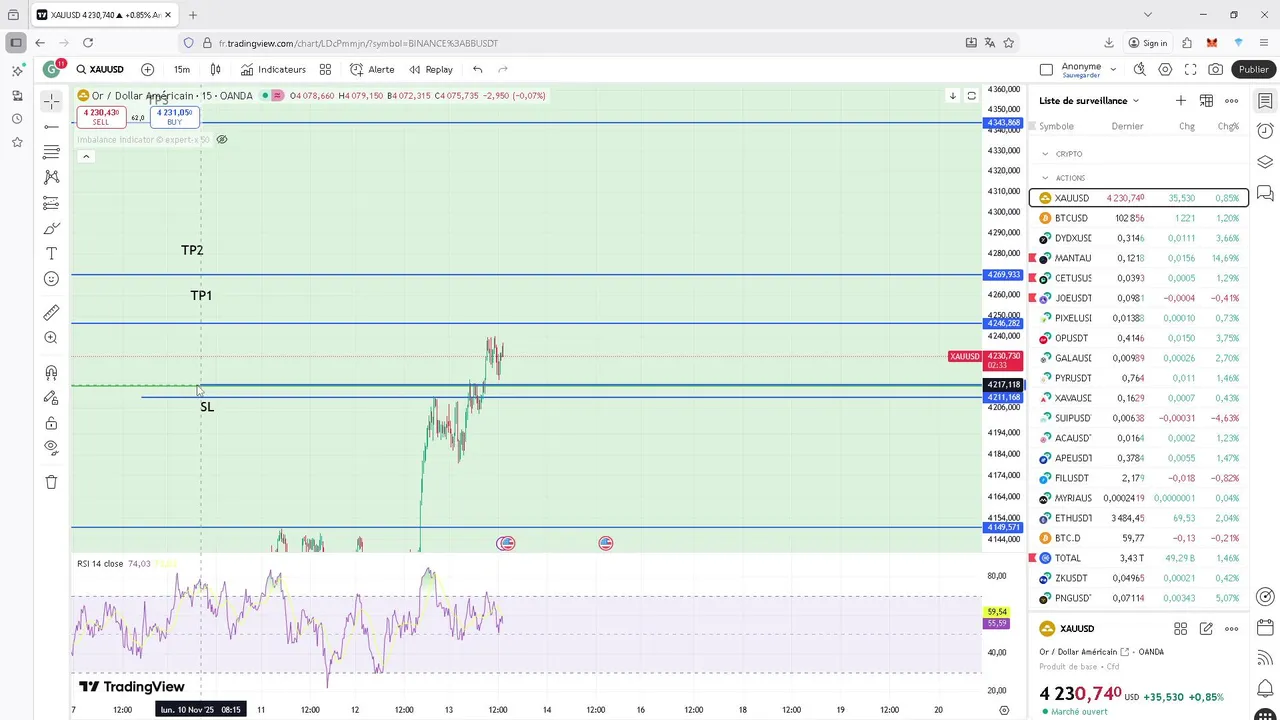This screenshot has height=720, width=1280.
Task: Open time axis settings gear
Action: [x=1004, y=710]
